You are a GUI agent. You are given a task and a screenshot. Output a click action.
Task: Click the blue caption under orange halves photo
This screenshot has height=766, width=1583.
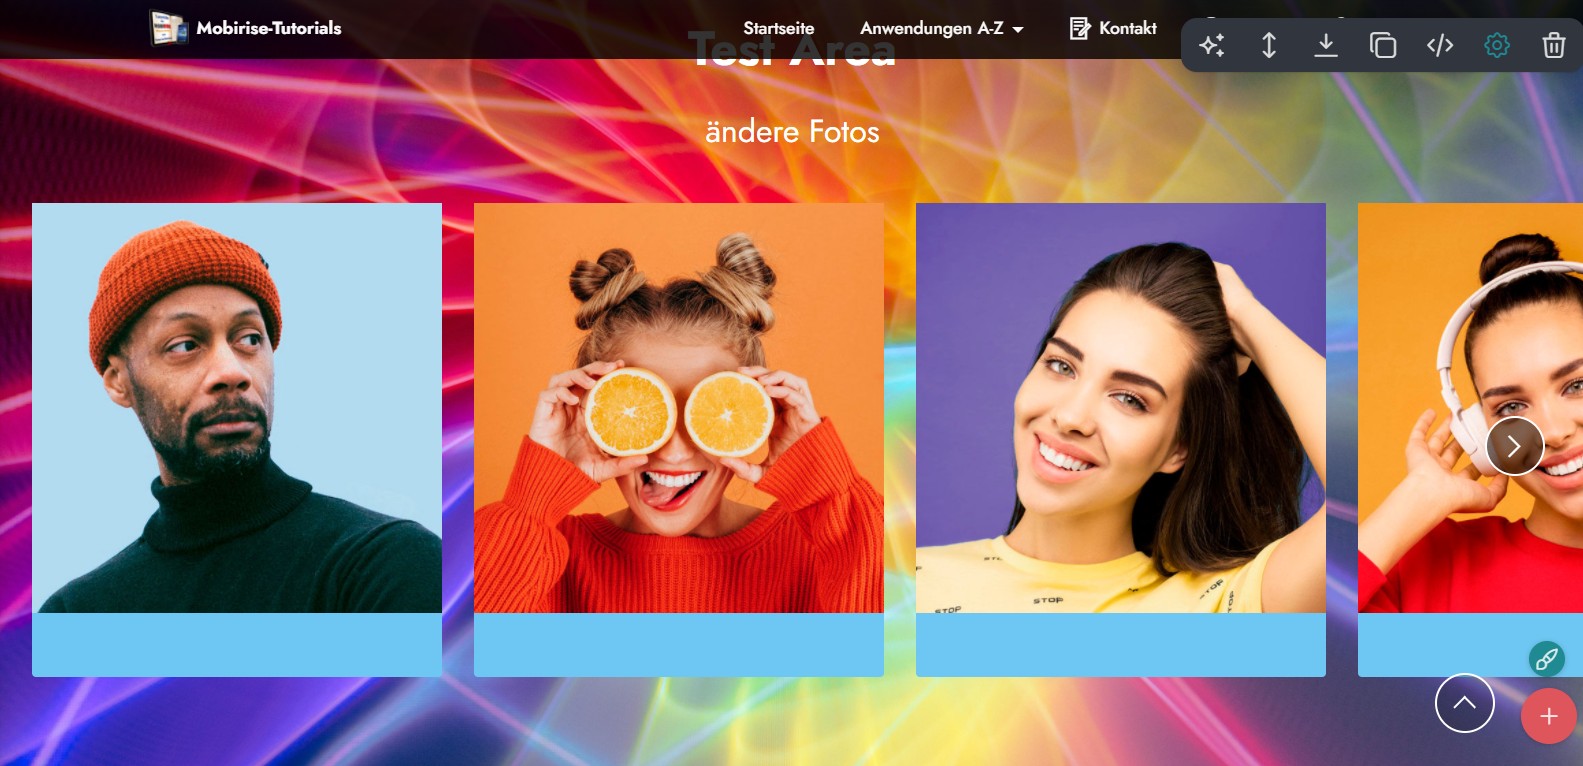point(679,645)
